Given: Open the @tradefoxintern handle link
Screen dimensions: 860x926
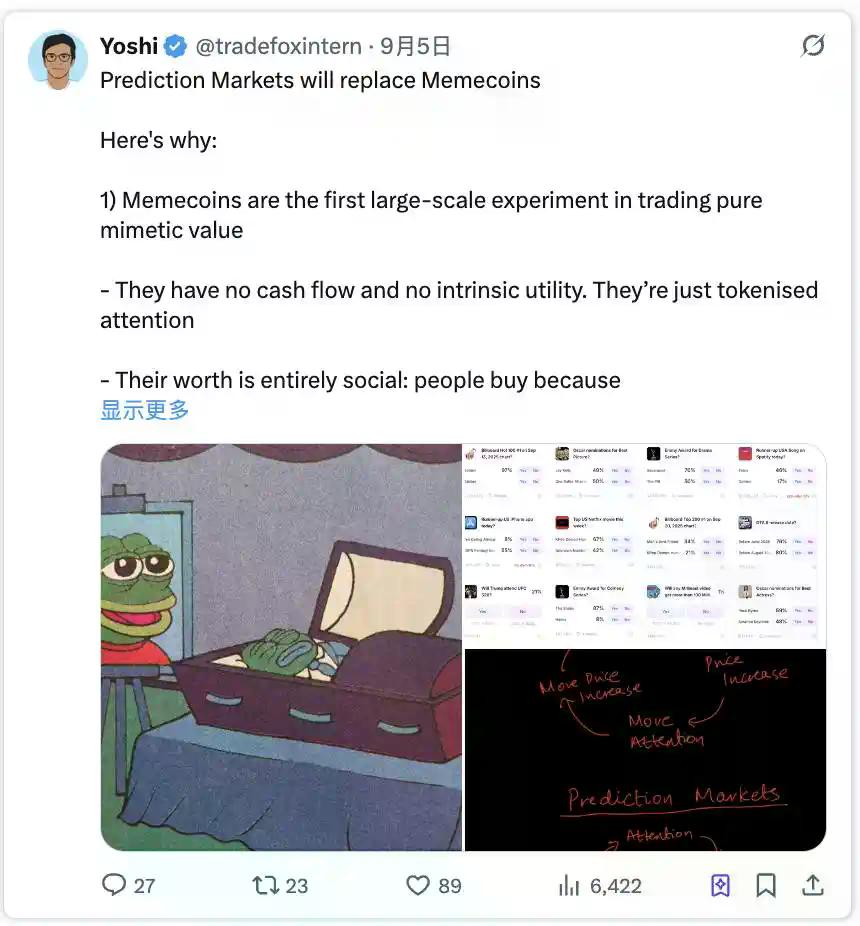Looking at the screenshot, I should tap(278, 46).
